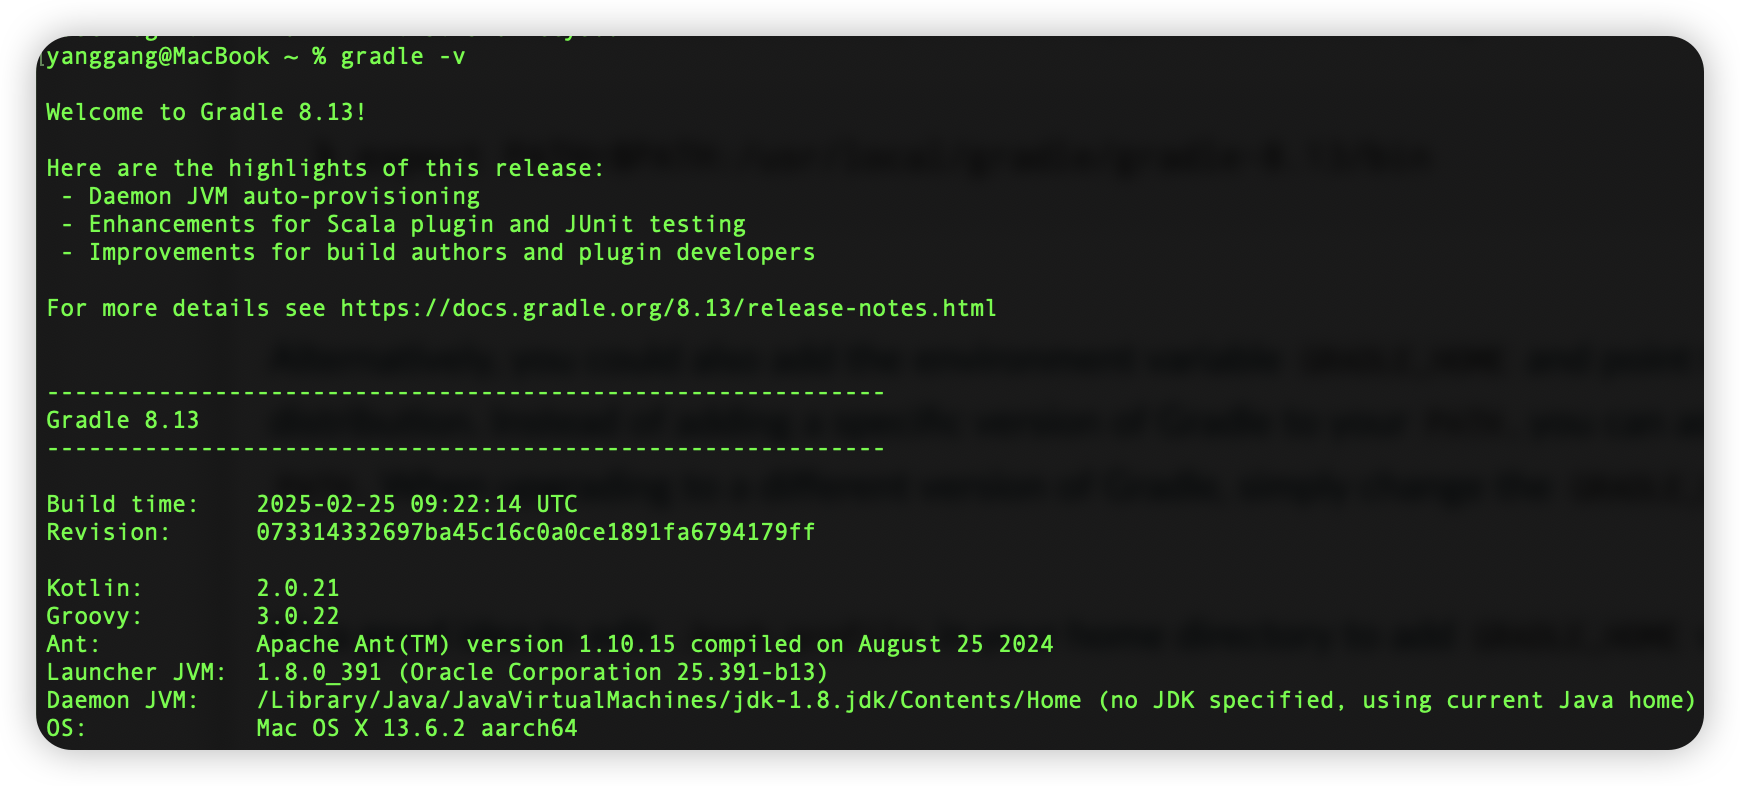
Task: Click the "Welcome to Gradle 8.13!" line
Action: coord(206,112)
